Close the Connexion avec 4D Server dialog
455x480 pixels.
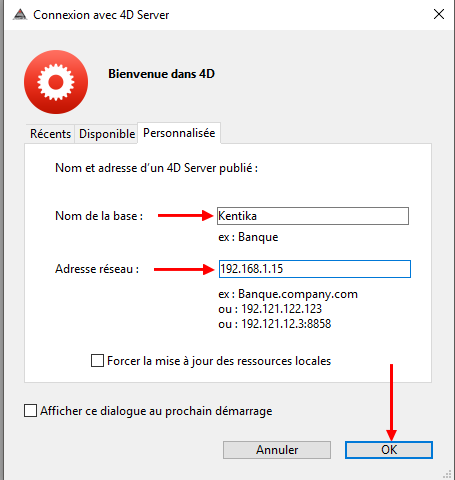click(x=439, y=14)
